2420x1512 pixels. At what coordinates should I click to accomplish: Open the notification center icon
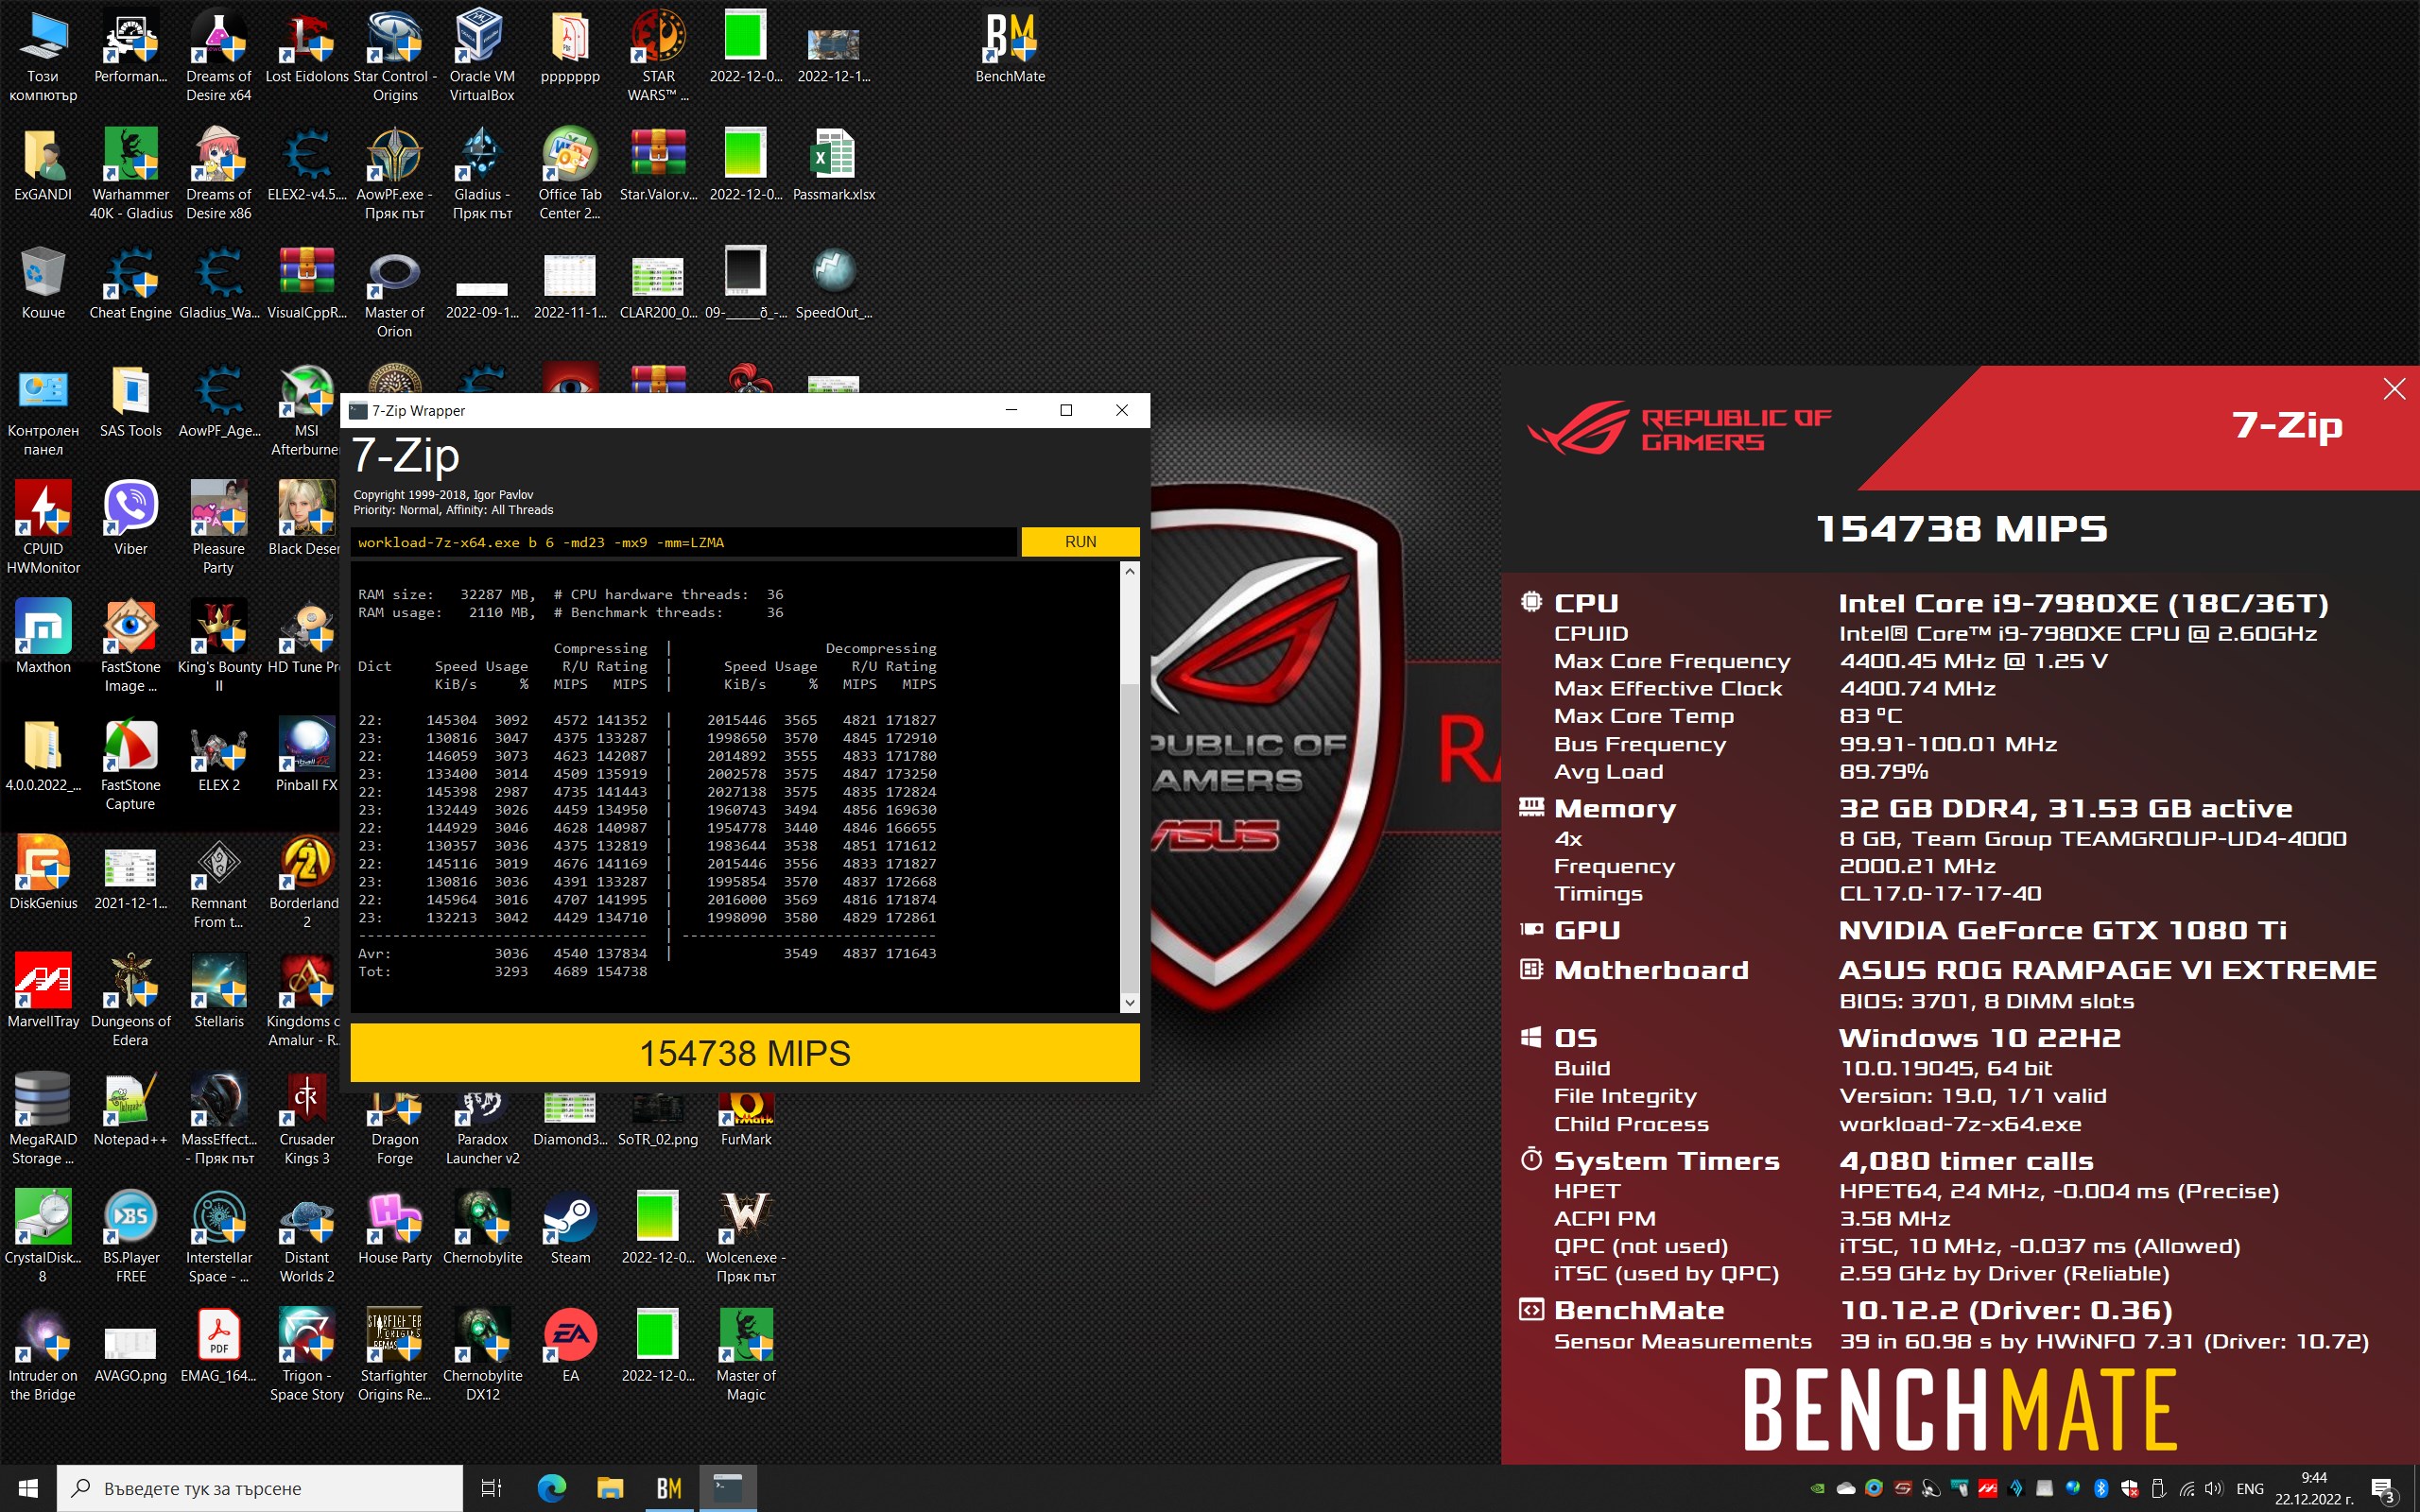tap(2383, 1489)
